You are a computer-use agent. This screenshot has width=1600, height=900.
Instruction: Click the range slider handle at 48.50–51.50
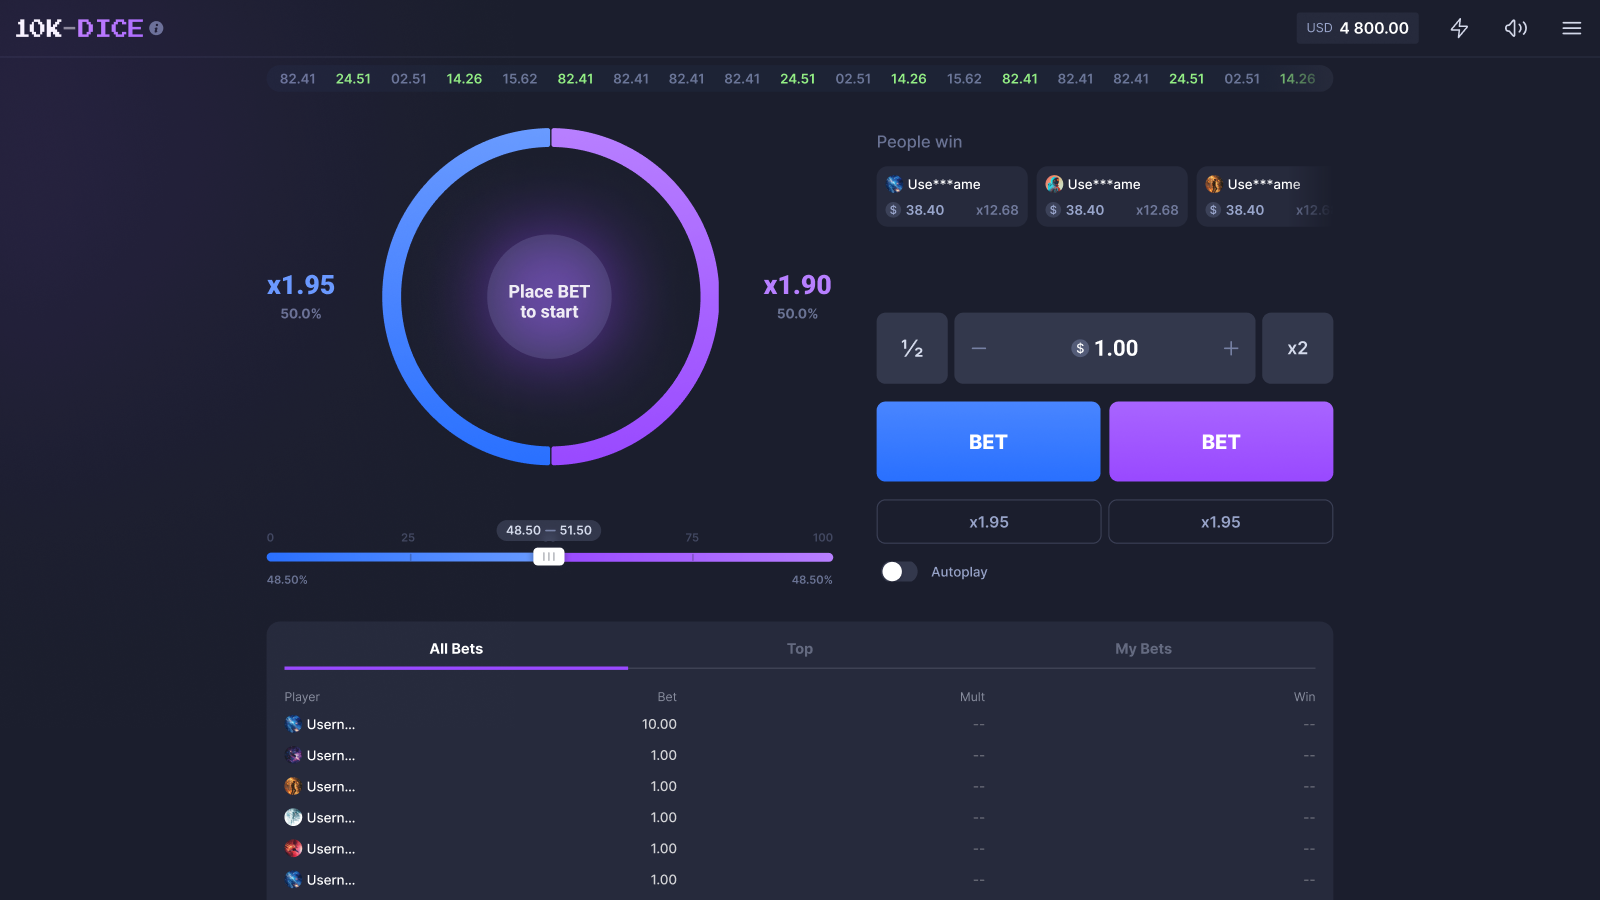(x=548, y=556)
